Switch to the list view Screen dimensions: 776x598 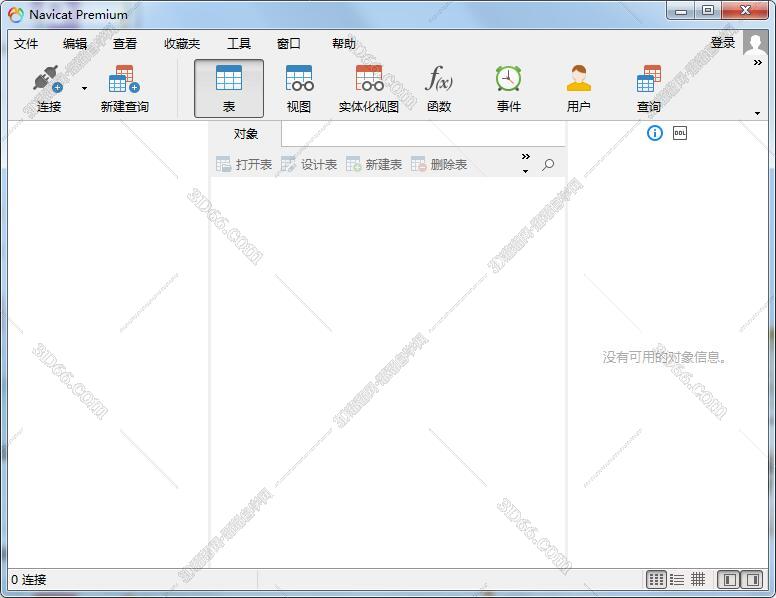point(677,579)
